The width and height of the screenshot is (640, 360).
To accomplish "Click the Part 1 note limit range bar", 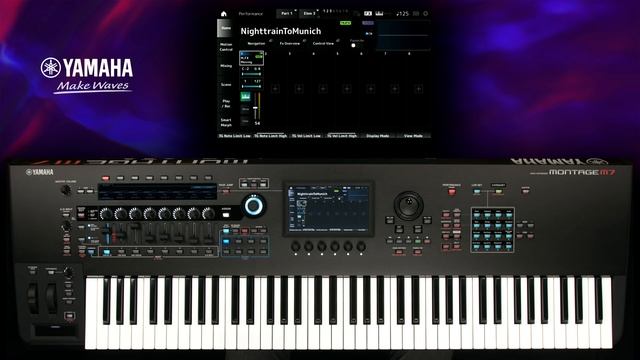I will coord(252,74).
